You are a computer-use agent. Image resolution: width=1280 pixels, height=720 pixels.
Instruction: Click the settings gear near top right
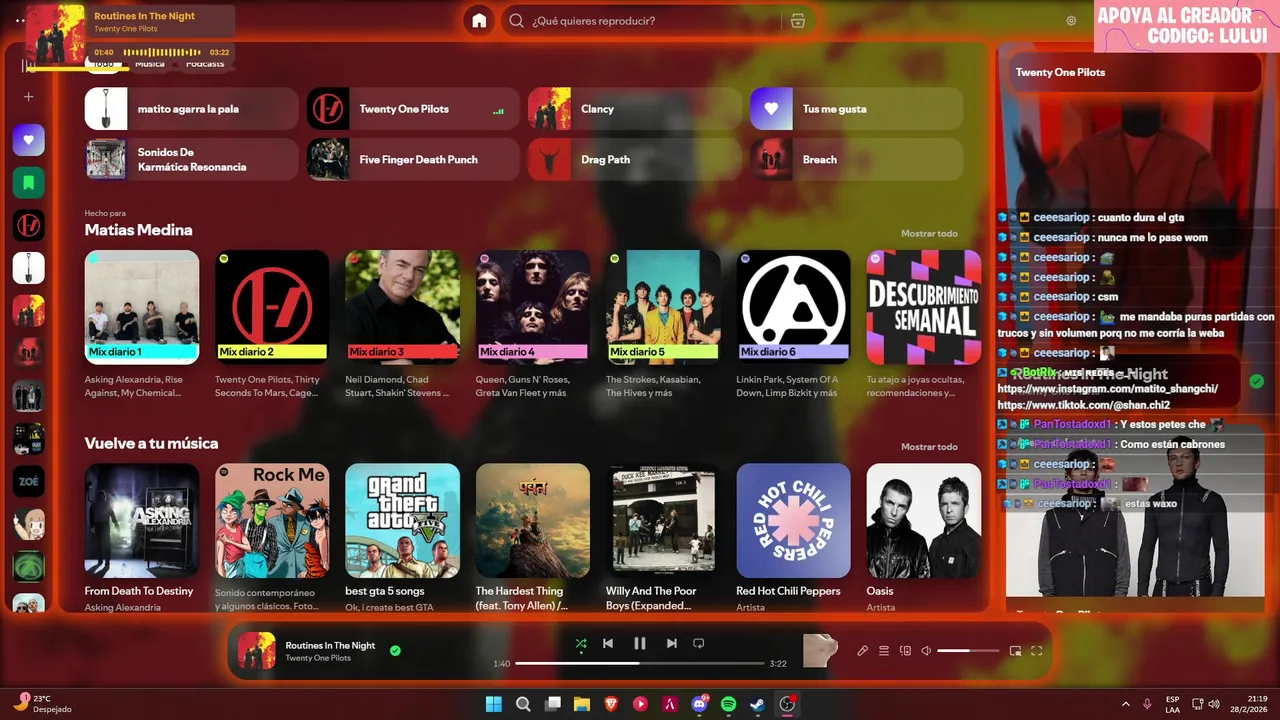point(1071,21)
